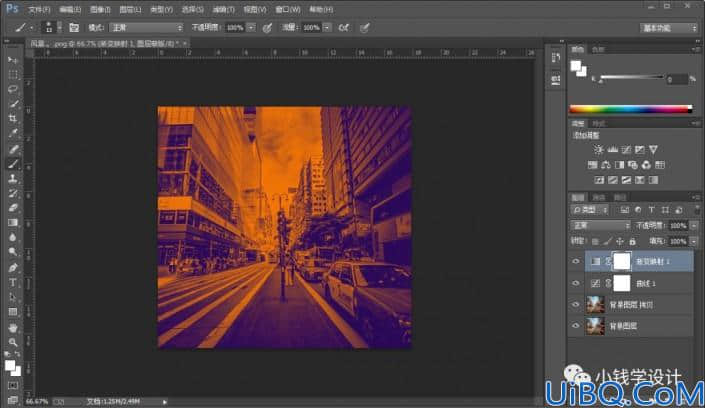
Task: Select the Dodge tool
Action: [13, 252]
